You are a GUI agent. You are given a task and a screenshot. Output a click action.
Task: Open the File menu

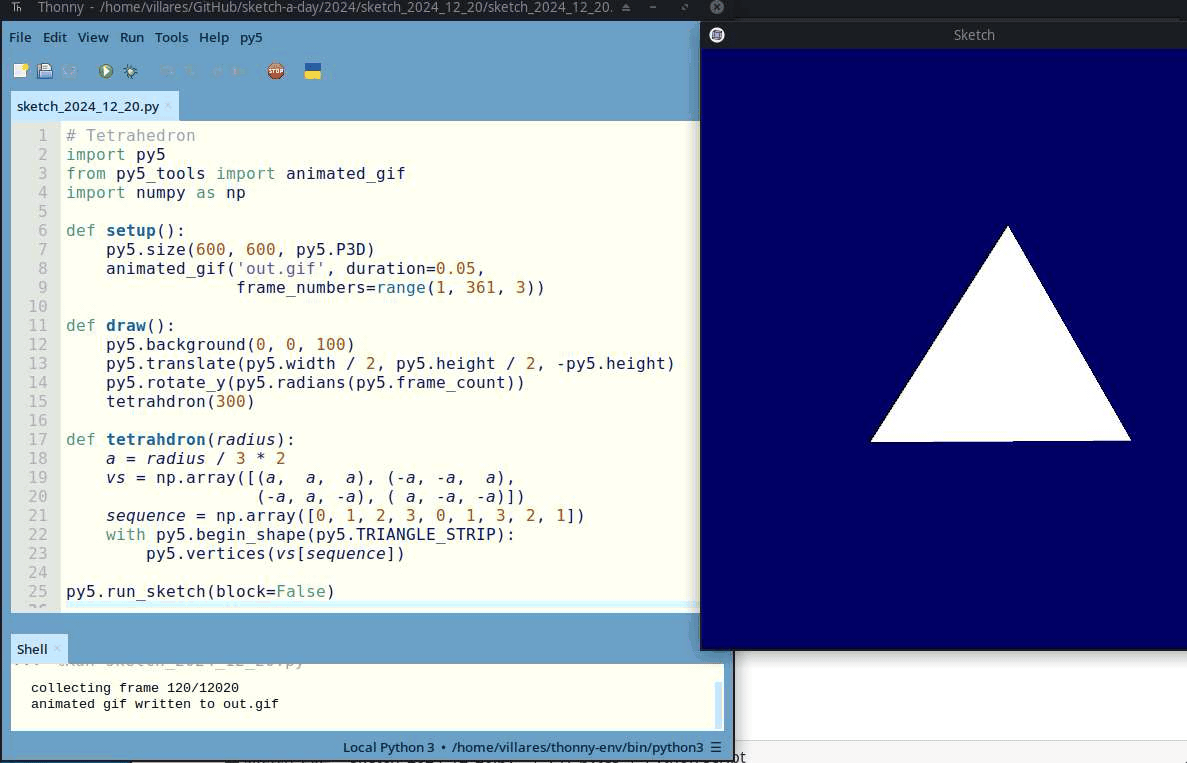point(20,37)
